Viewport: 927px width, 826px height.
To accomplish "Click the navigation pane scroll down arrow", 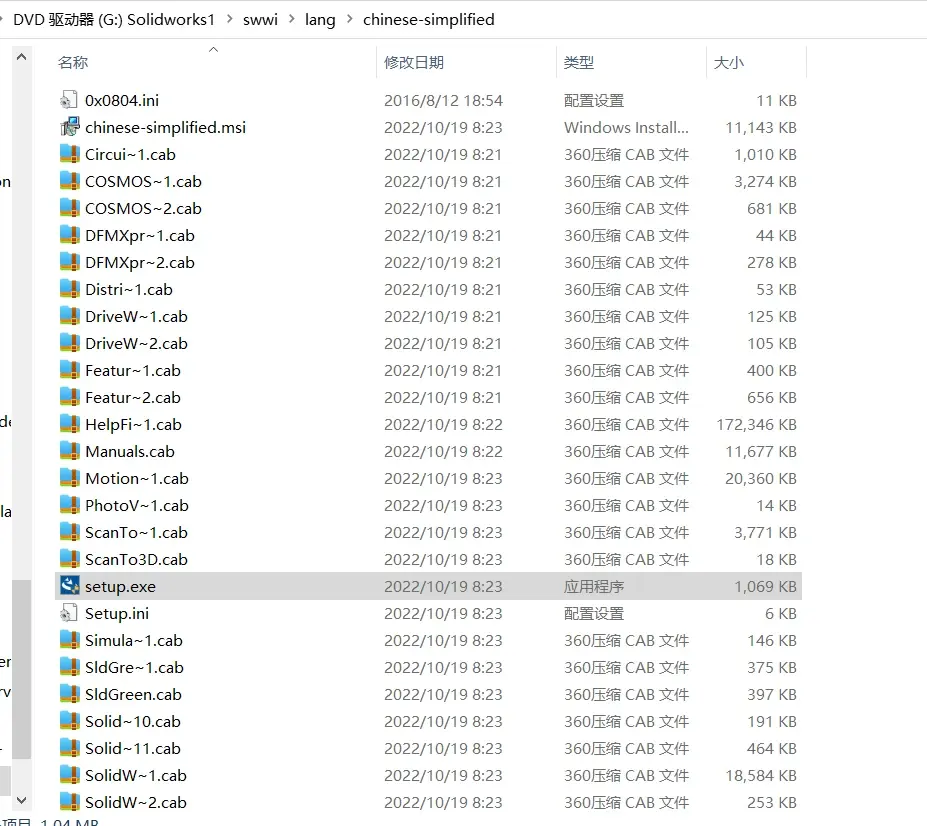I will pyautogui.click(x=21, y=801).
